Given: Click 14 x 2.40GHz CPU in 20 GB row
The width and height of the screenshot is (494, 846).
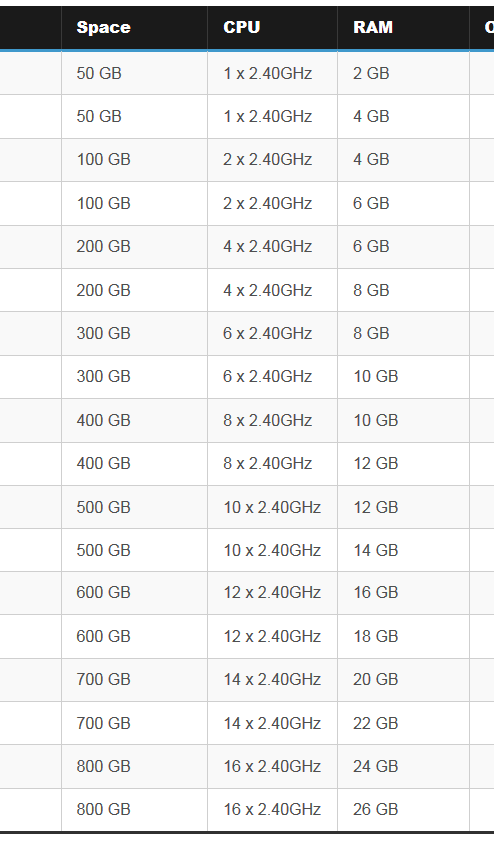Looking at the screenshot, I should pos(272,680).
